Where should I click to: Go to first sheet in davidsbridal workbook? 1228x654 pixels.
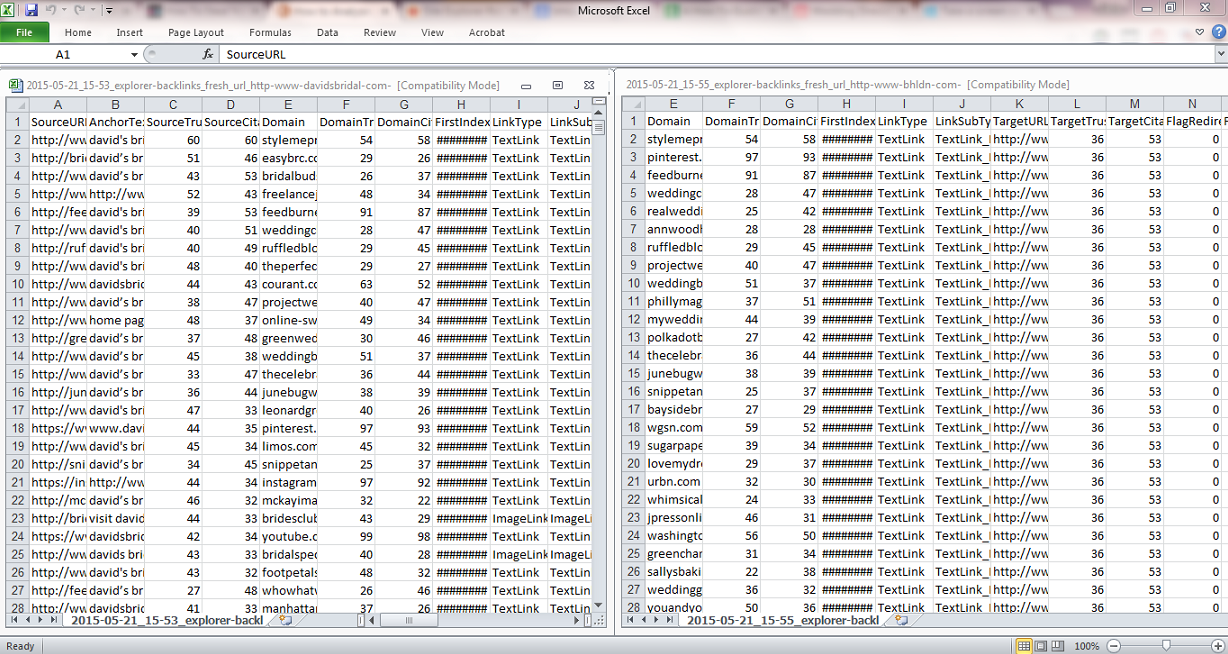pos(13,620)
